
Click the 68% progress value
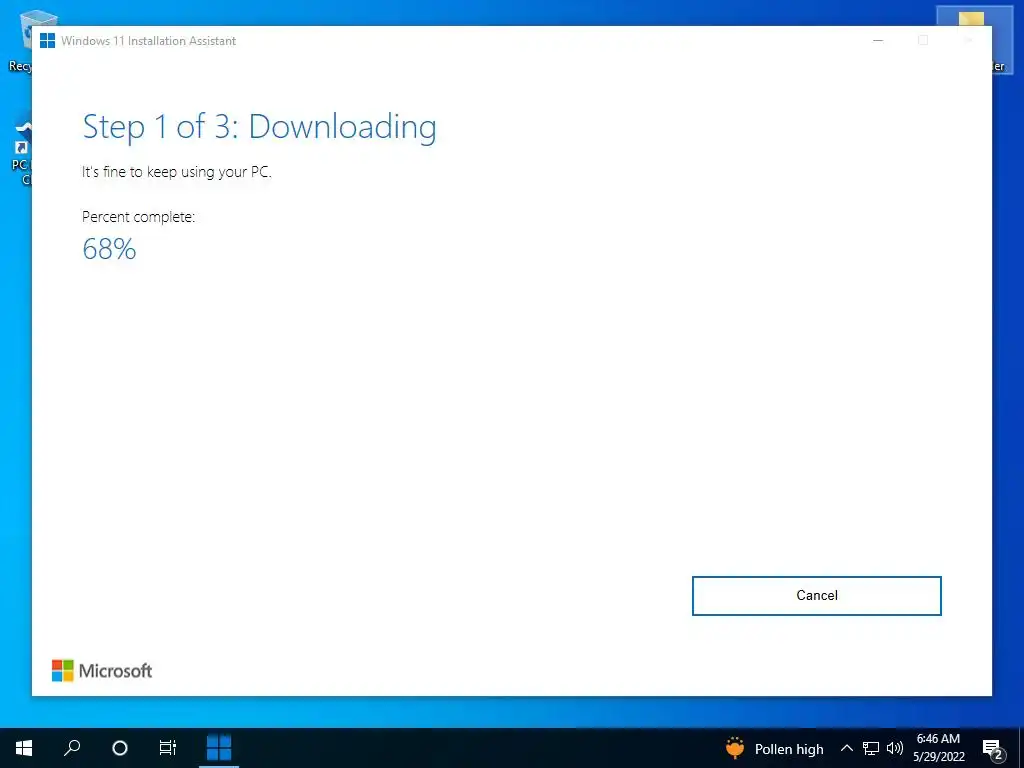(x=109, y=249)
